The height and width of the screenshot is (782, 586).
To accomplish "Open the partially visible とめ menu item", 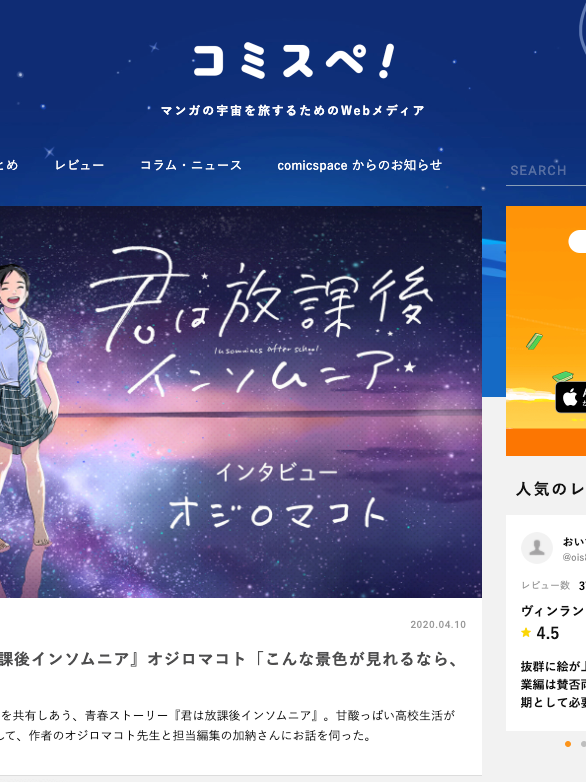I will (9, 165).
